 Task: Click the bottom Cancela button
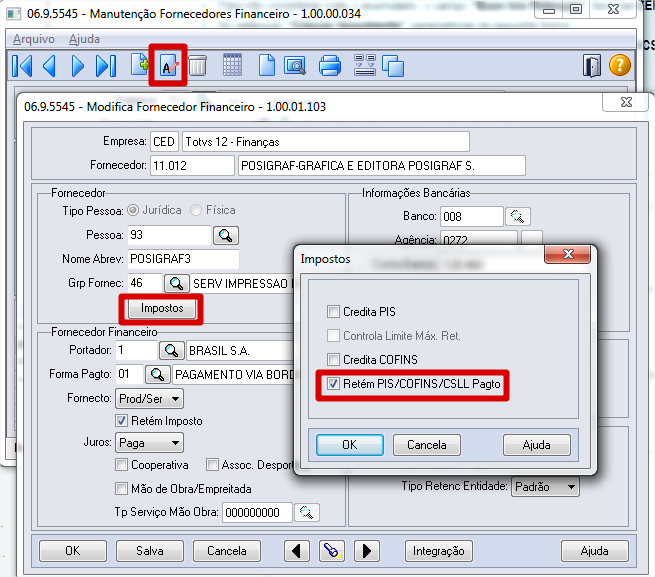coord(227,551)
